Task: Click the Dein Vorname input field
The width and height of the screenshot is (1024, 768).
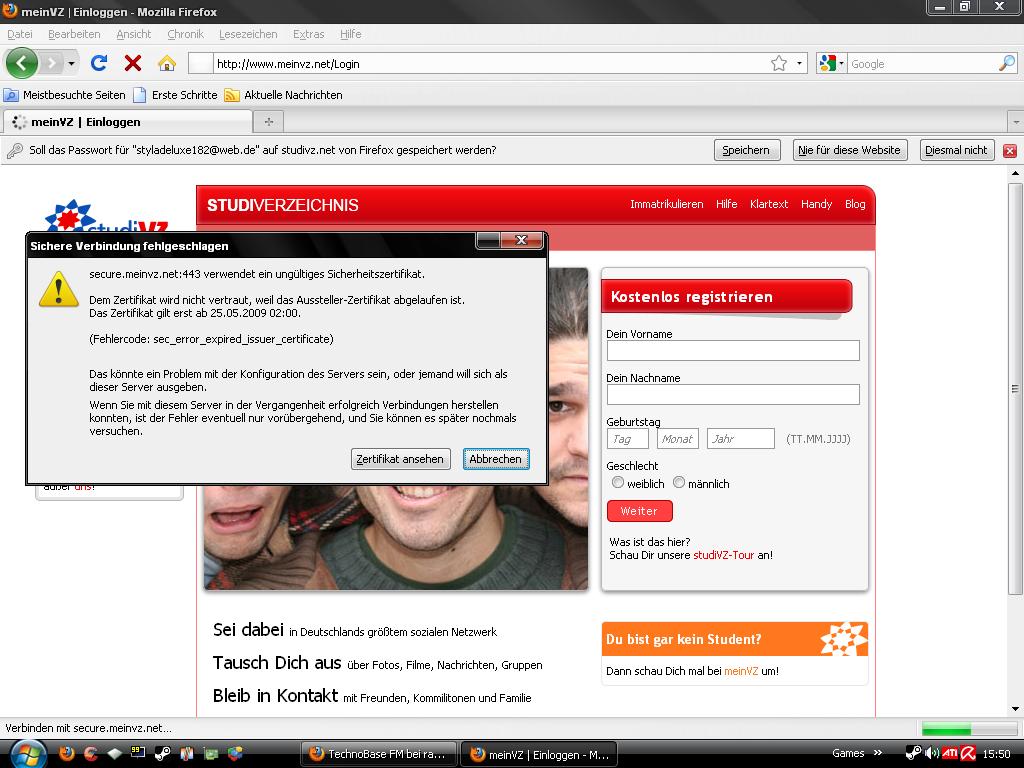Action: [732, 350]
